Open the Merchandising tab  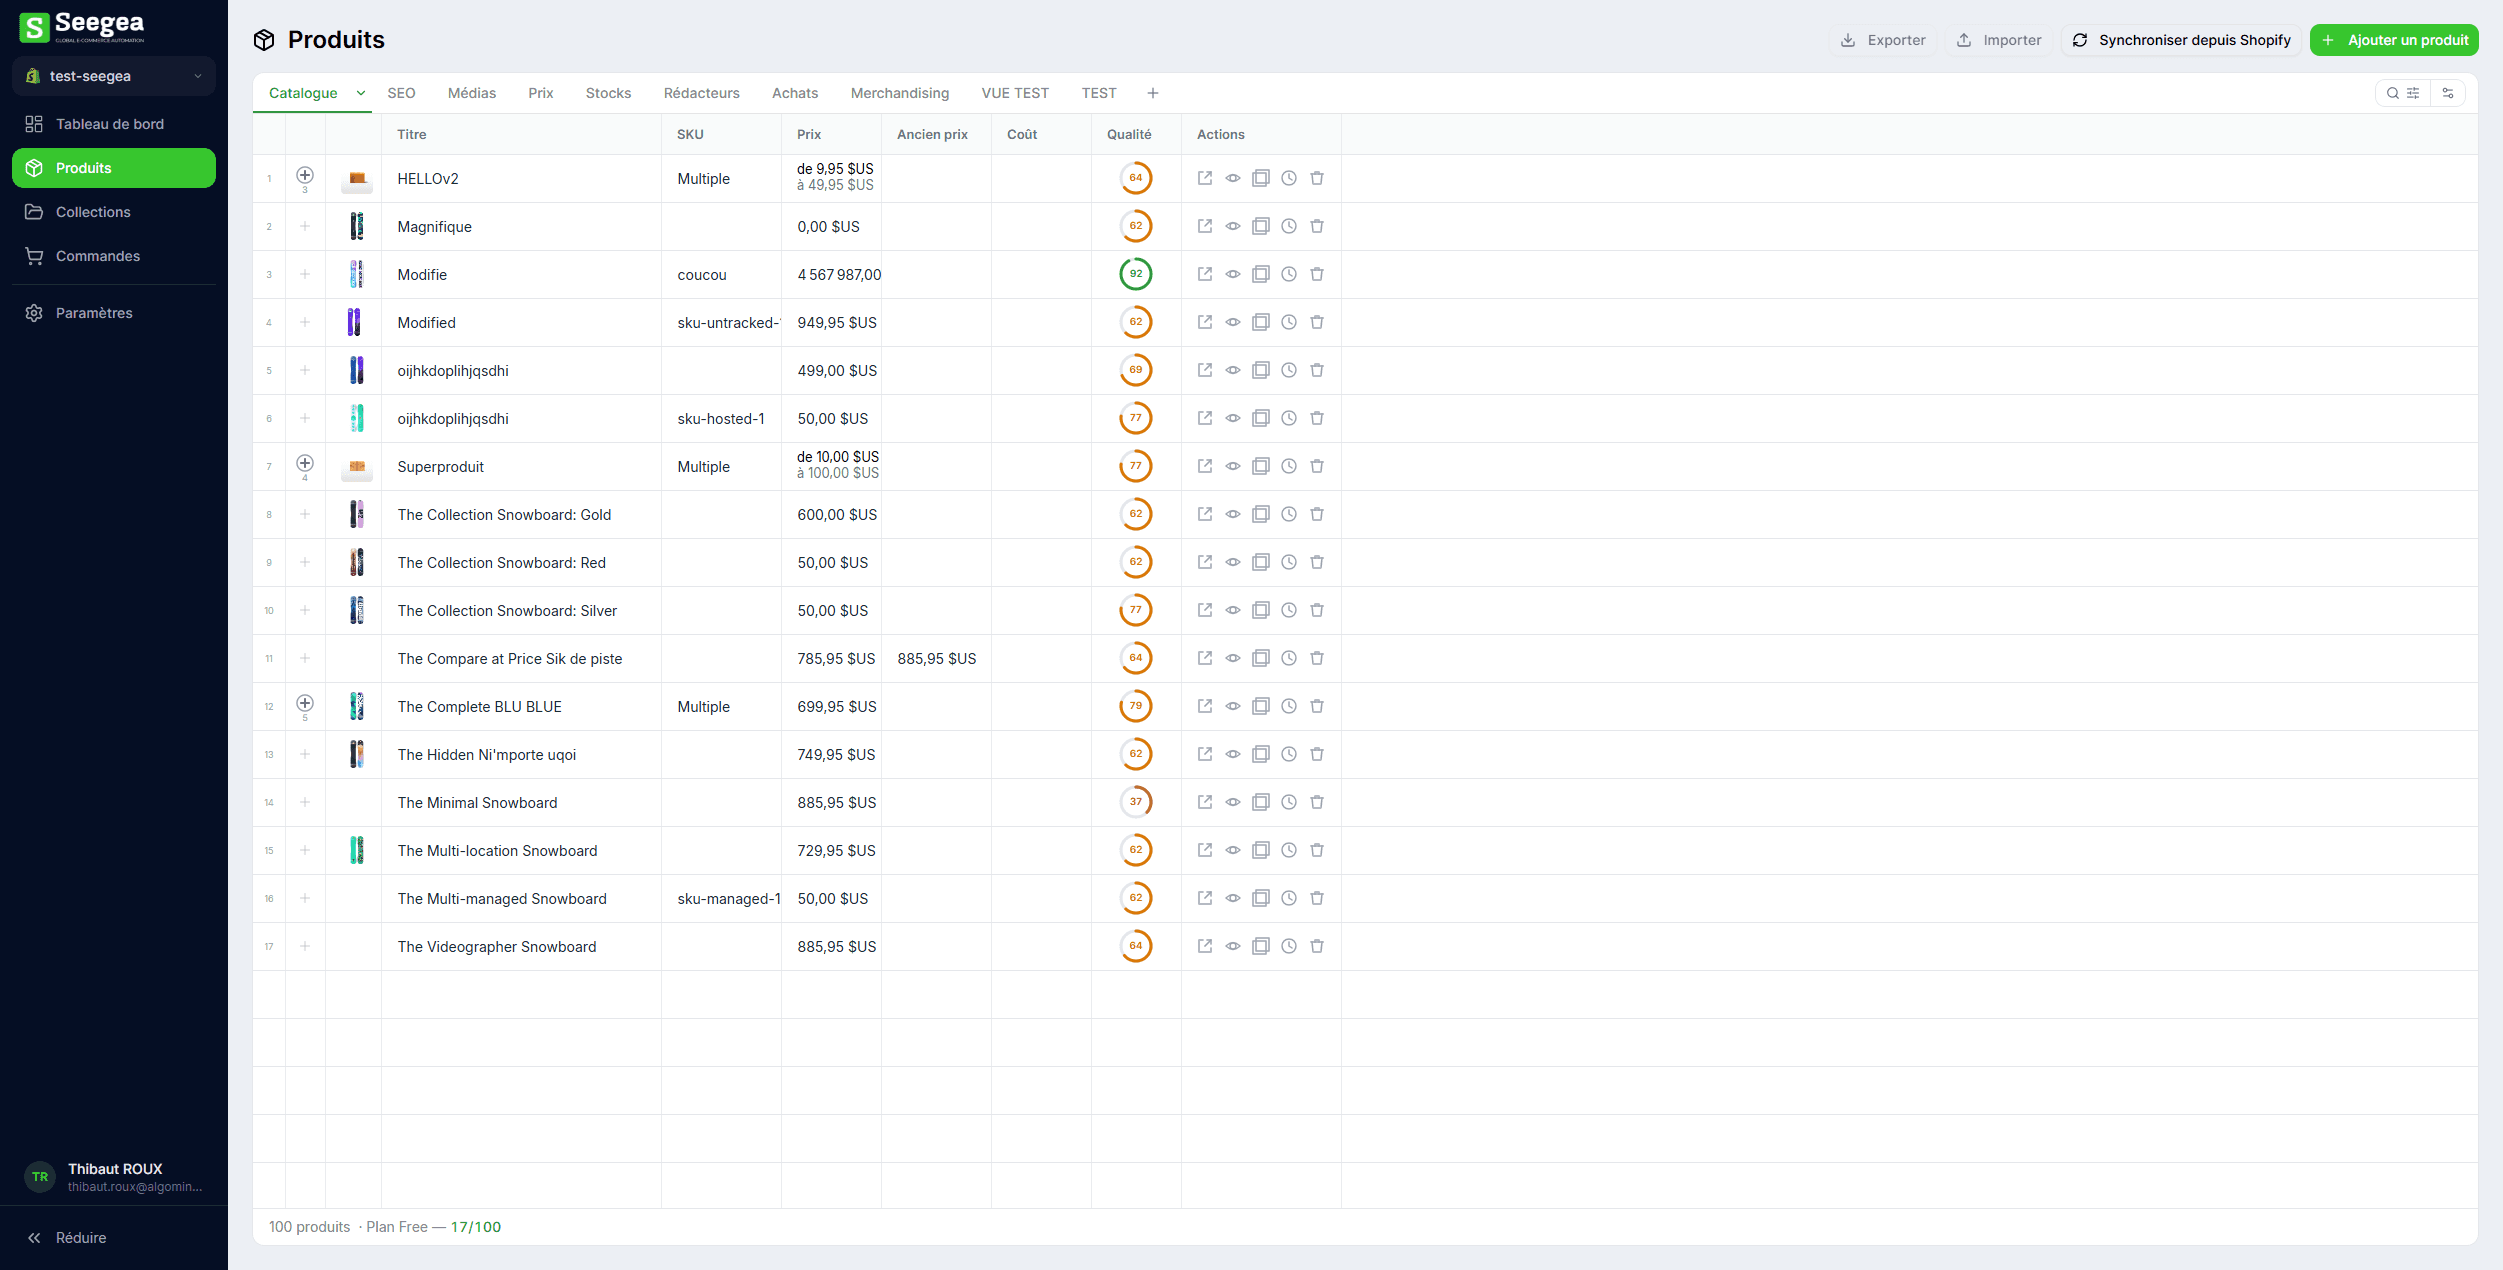pos(899,93)
